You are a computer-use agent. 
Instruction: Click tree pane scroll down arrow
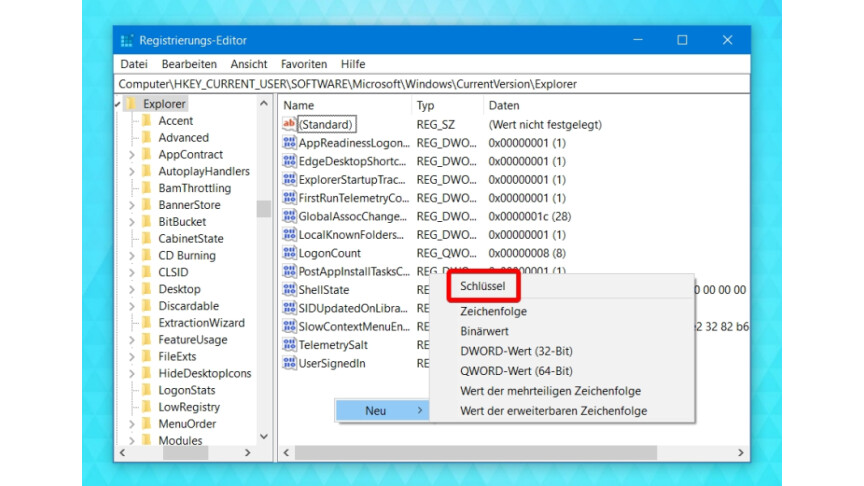pos(264,436)
